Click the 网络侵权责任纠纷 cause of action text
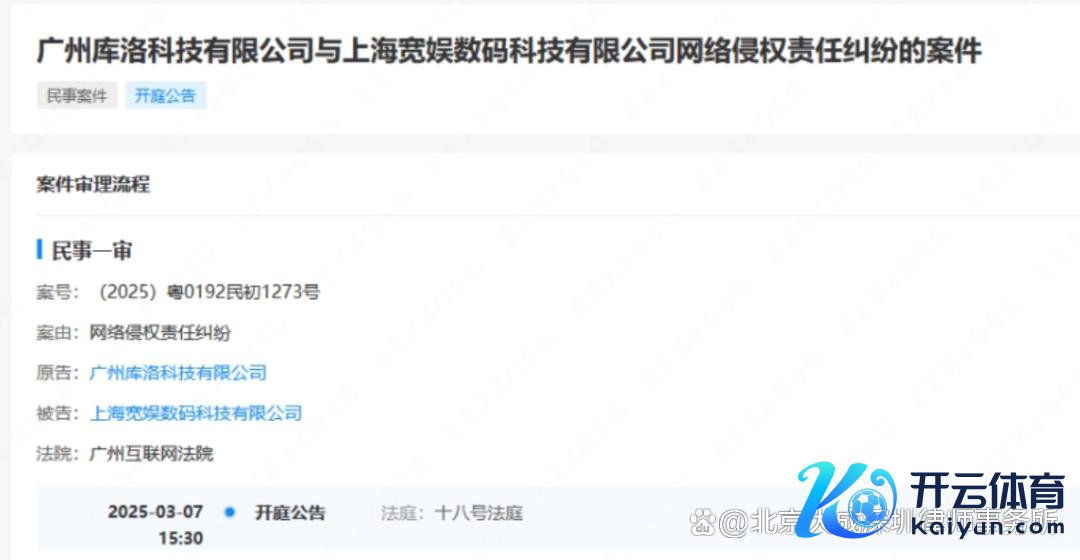Screen dimensions: 1080x560 [x=160, y=333]
